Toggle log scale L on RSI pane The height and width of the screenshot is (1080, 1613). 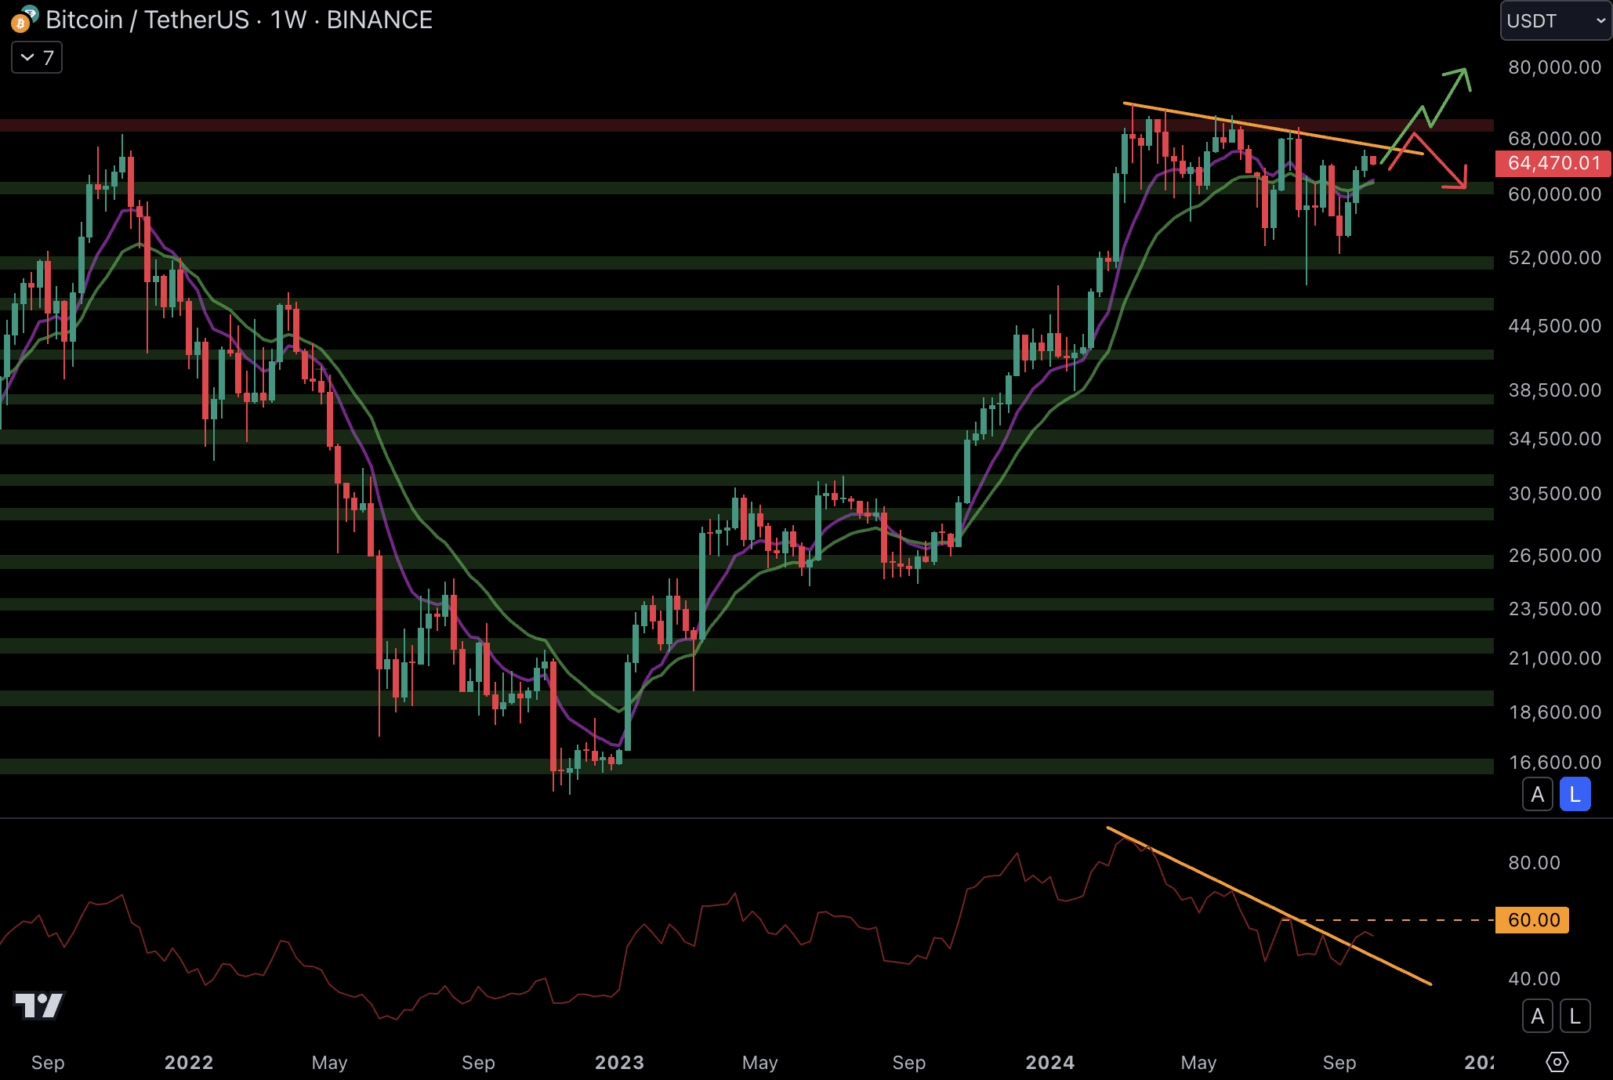point(1575,1017)
